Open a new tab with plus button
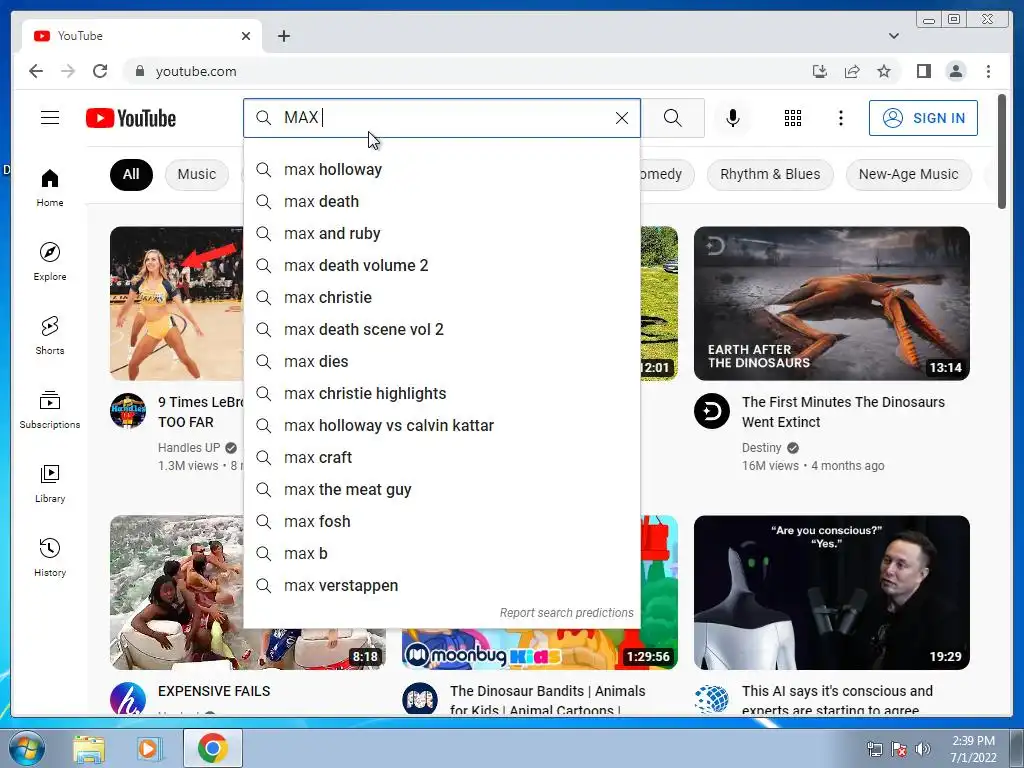The height and width of the screenshot is (768, 1024). pos(283,36)
